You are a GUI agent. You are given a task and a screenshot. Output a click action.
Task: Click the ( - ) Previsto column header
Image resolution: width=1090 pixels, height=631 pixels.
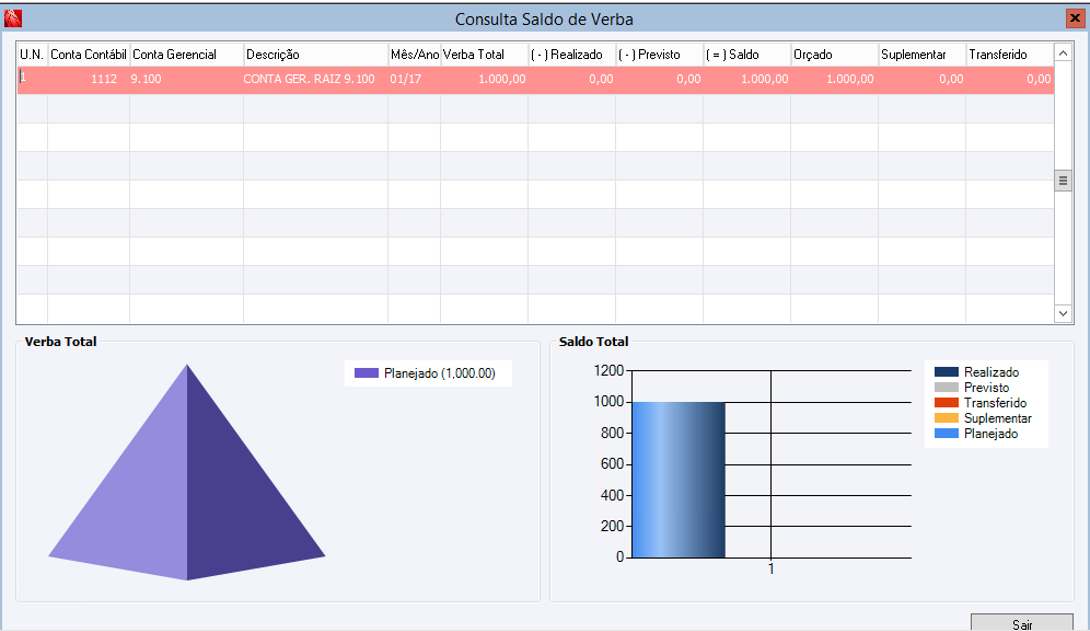tap(659, 54)
